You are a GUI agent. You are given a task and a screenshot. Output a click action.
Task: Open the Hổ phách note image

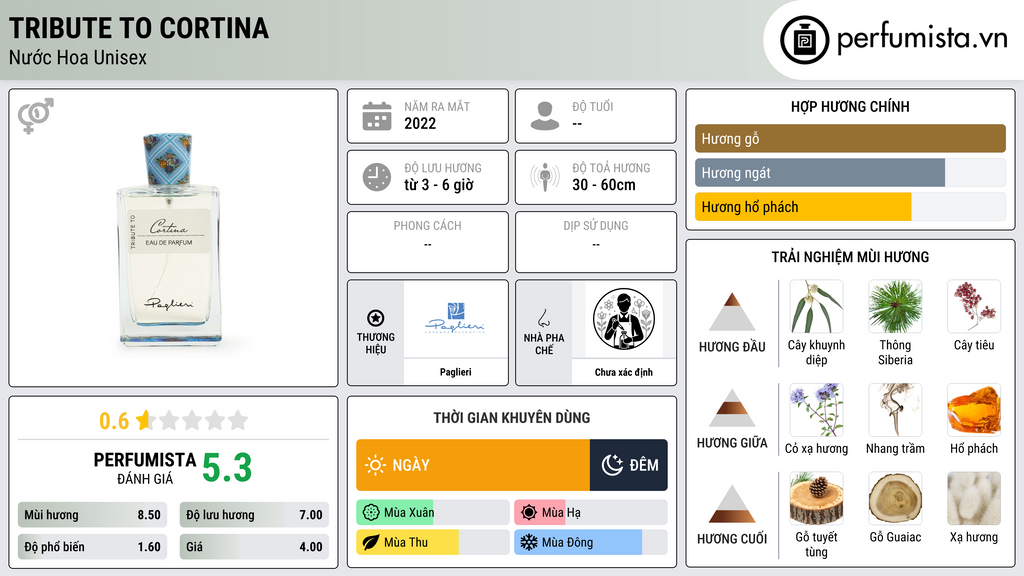tap(974, 410)
